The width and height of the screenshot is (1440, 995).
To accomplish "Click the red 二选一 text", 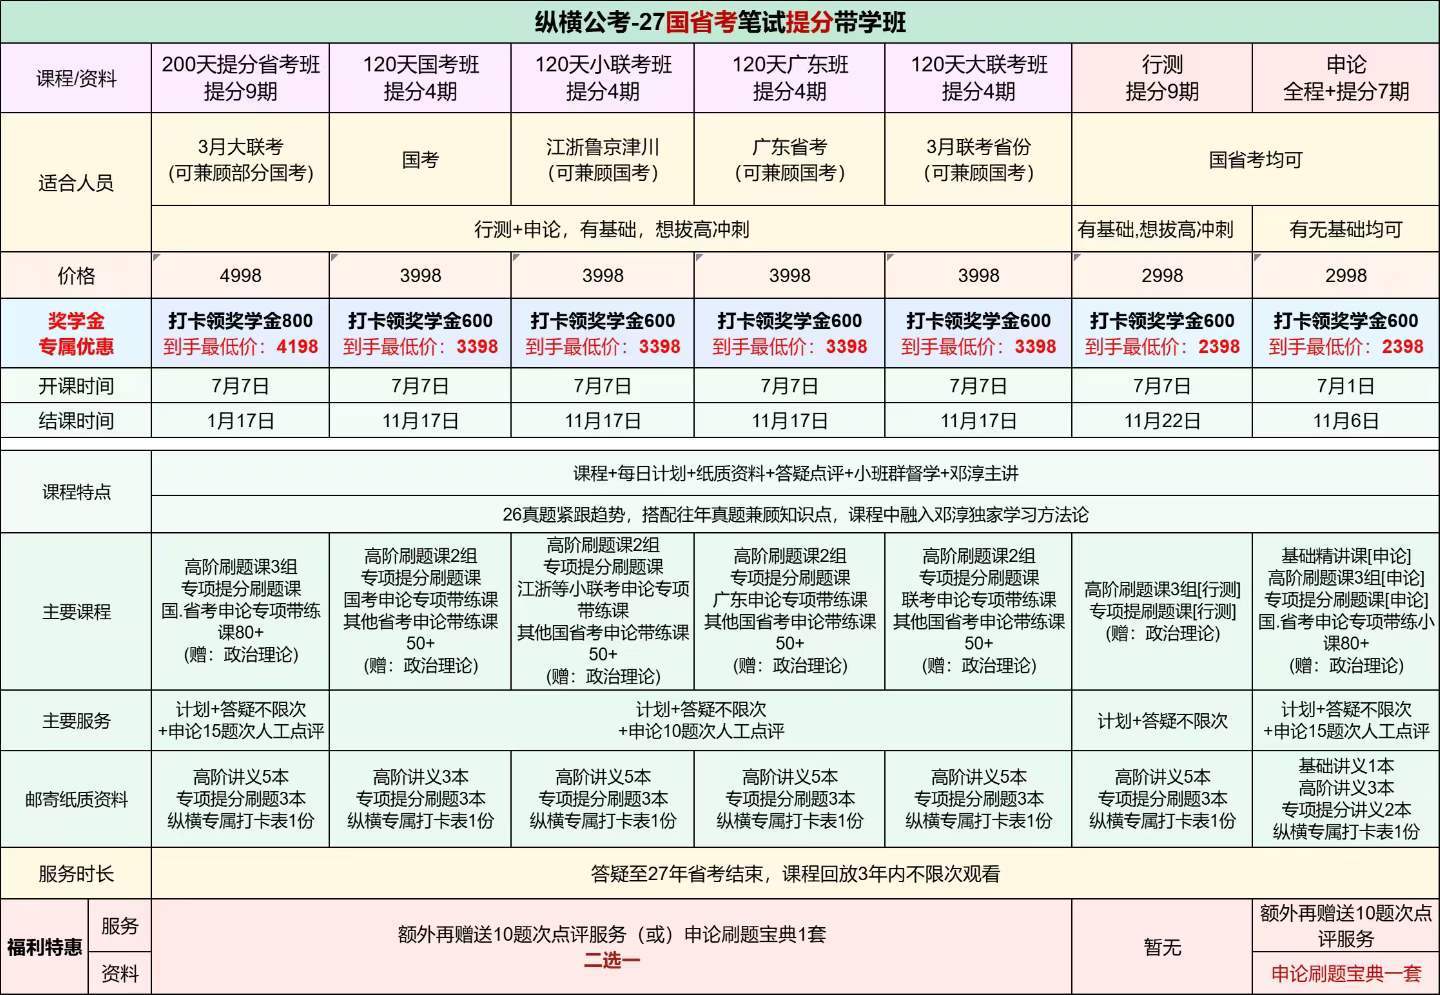I will (x=612, y=960).
